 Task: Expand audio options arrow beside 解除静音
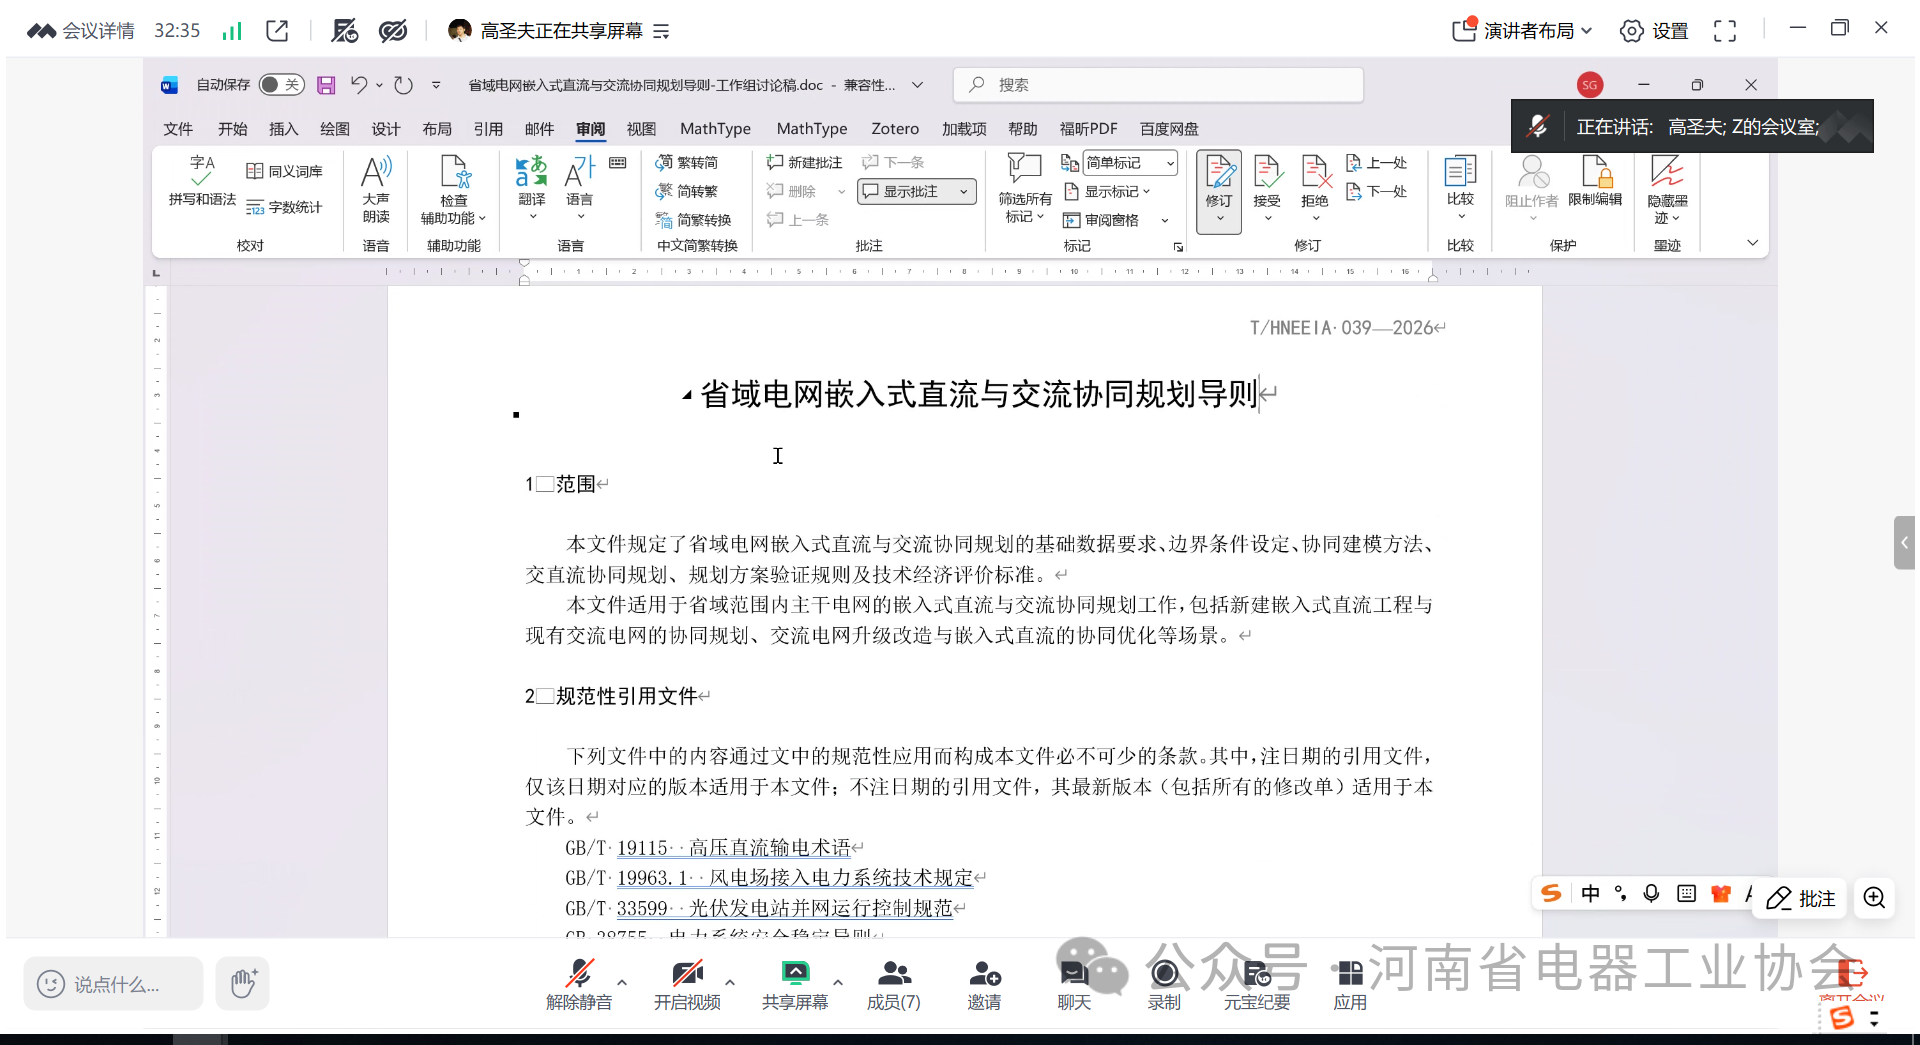click(622, 982)
